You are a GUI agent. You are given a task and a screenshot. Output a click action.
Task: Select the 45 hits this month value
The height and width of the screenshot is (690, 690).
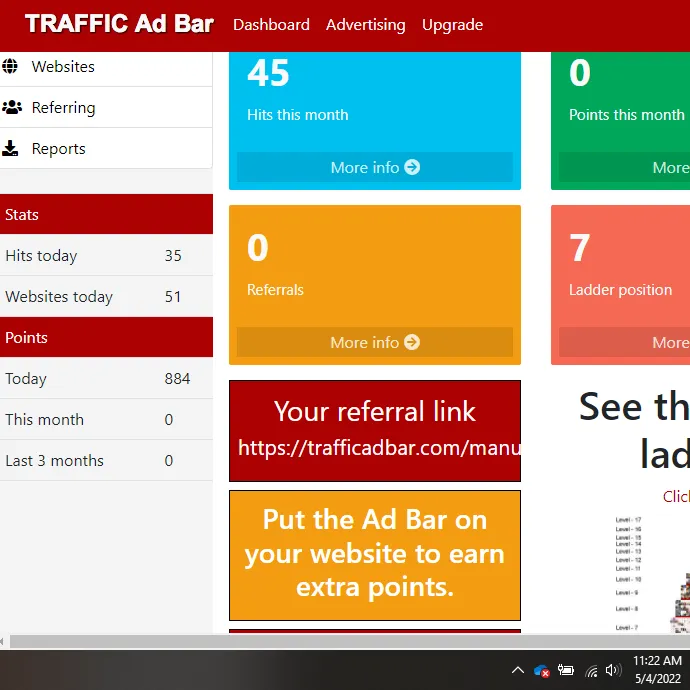click(268, 73)
